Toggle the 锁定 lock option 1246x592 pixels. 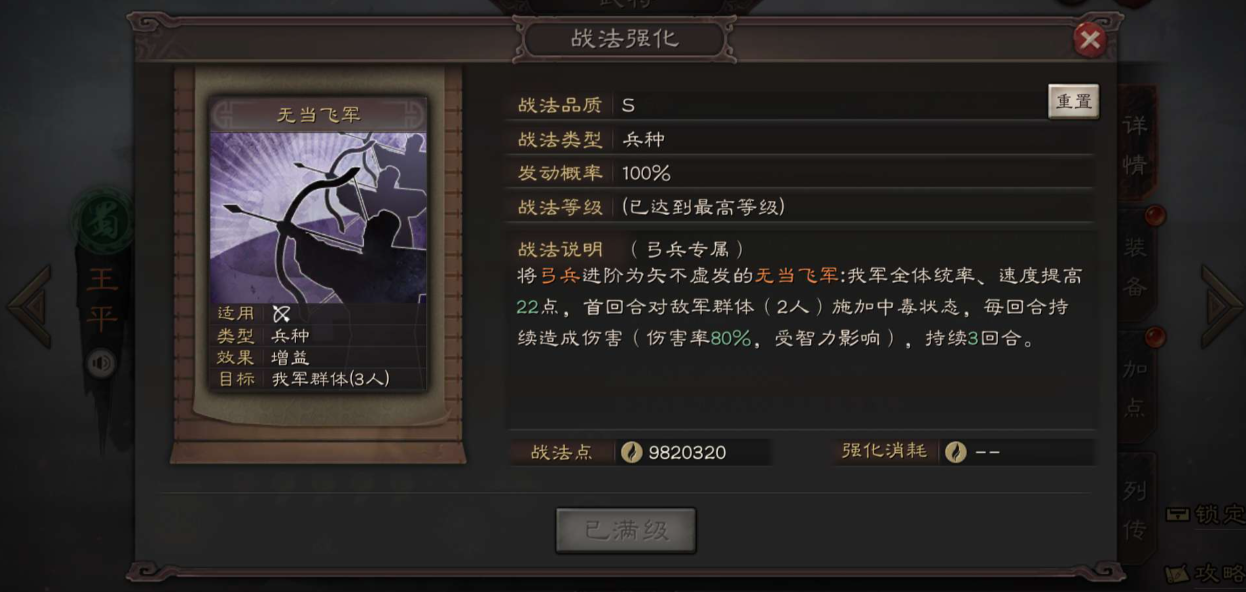click(x=1206, y=515)
